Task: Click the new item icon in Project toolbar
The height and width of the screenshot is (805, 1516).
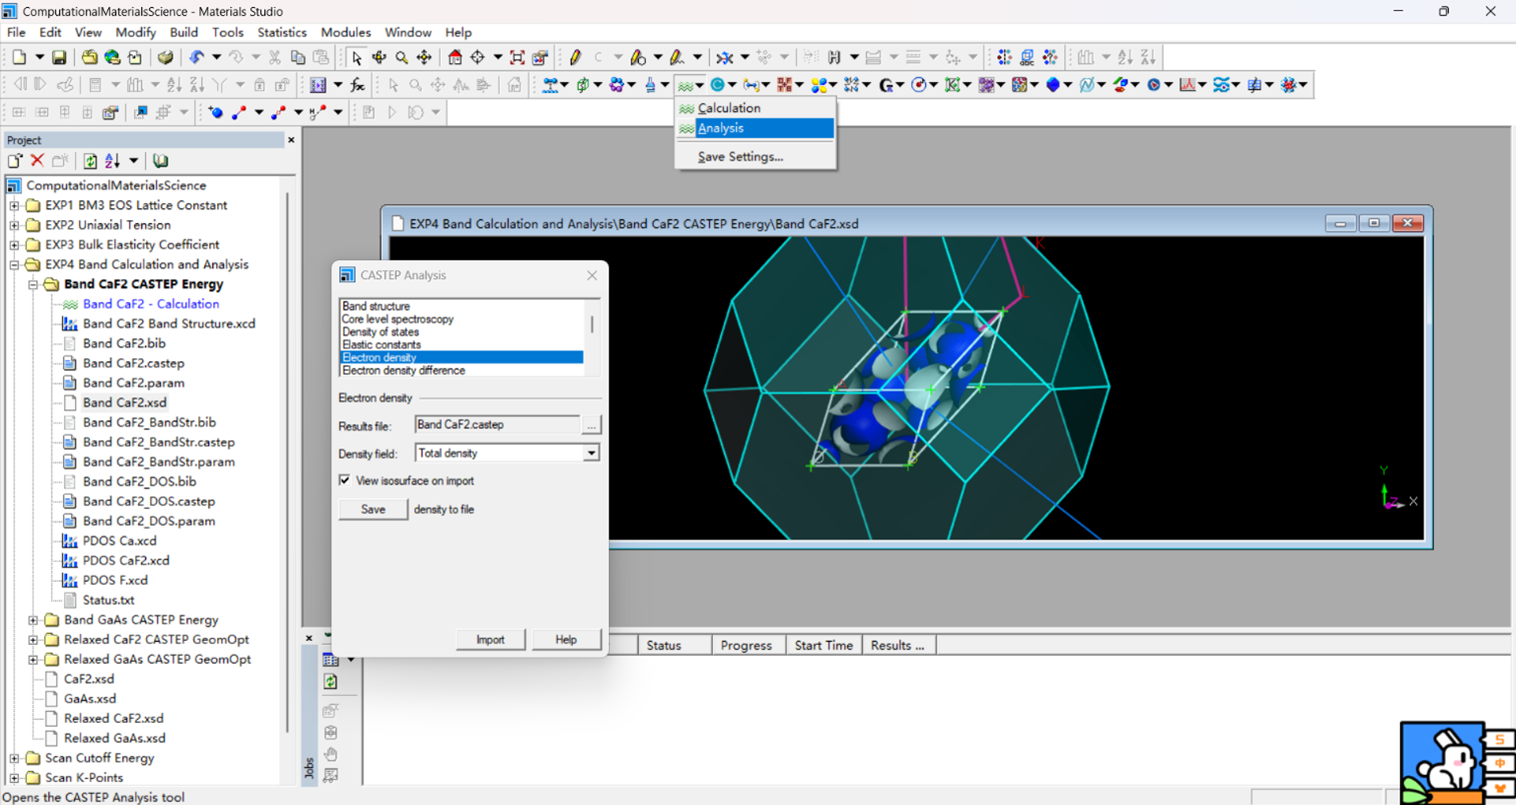Action: point(15,161)
